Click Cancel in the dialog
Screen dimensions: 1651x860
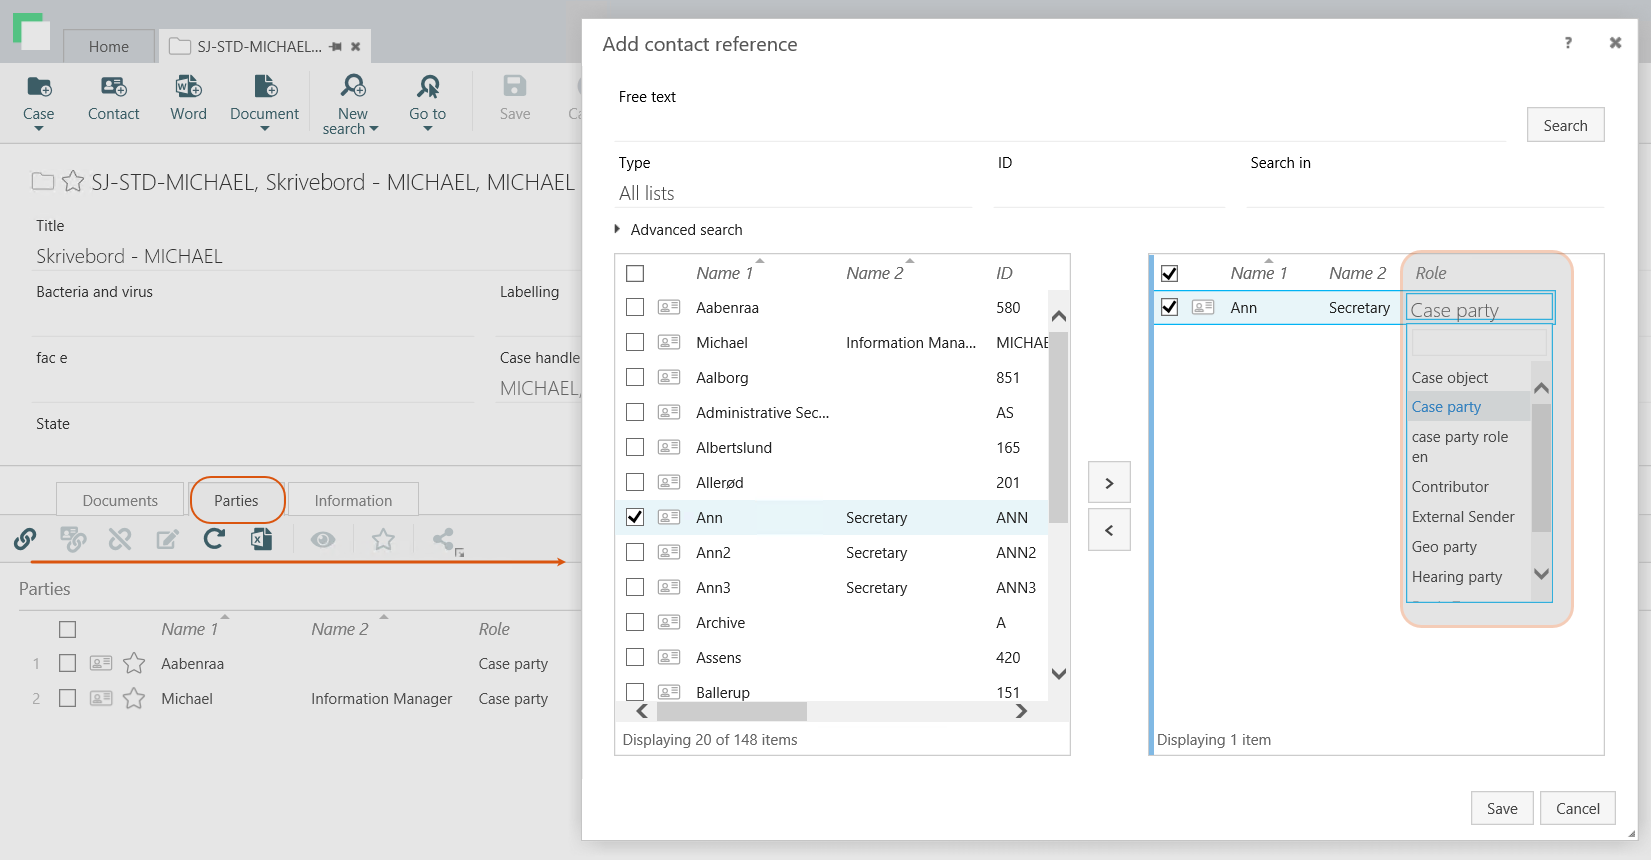coord(1577,808)
